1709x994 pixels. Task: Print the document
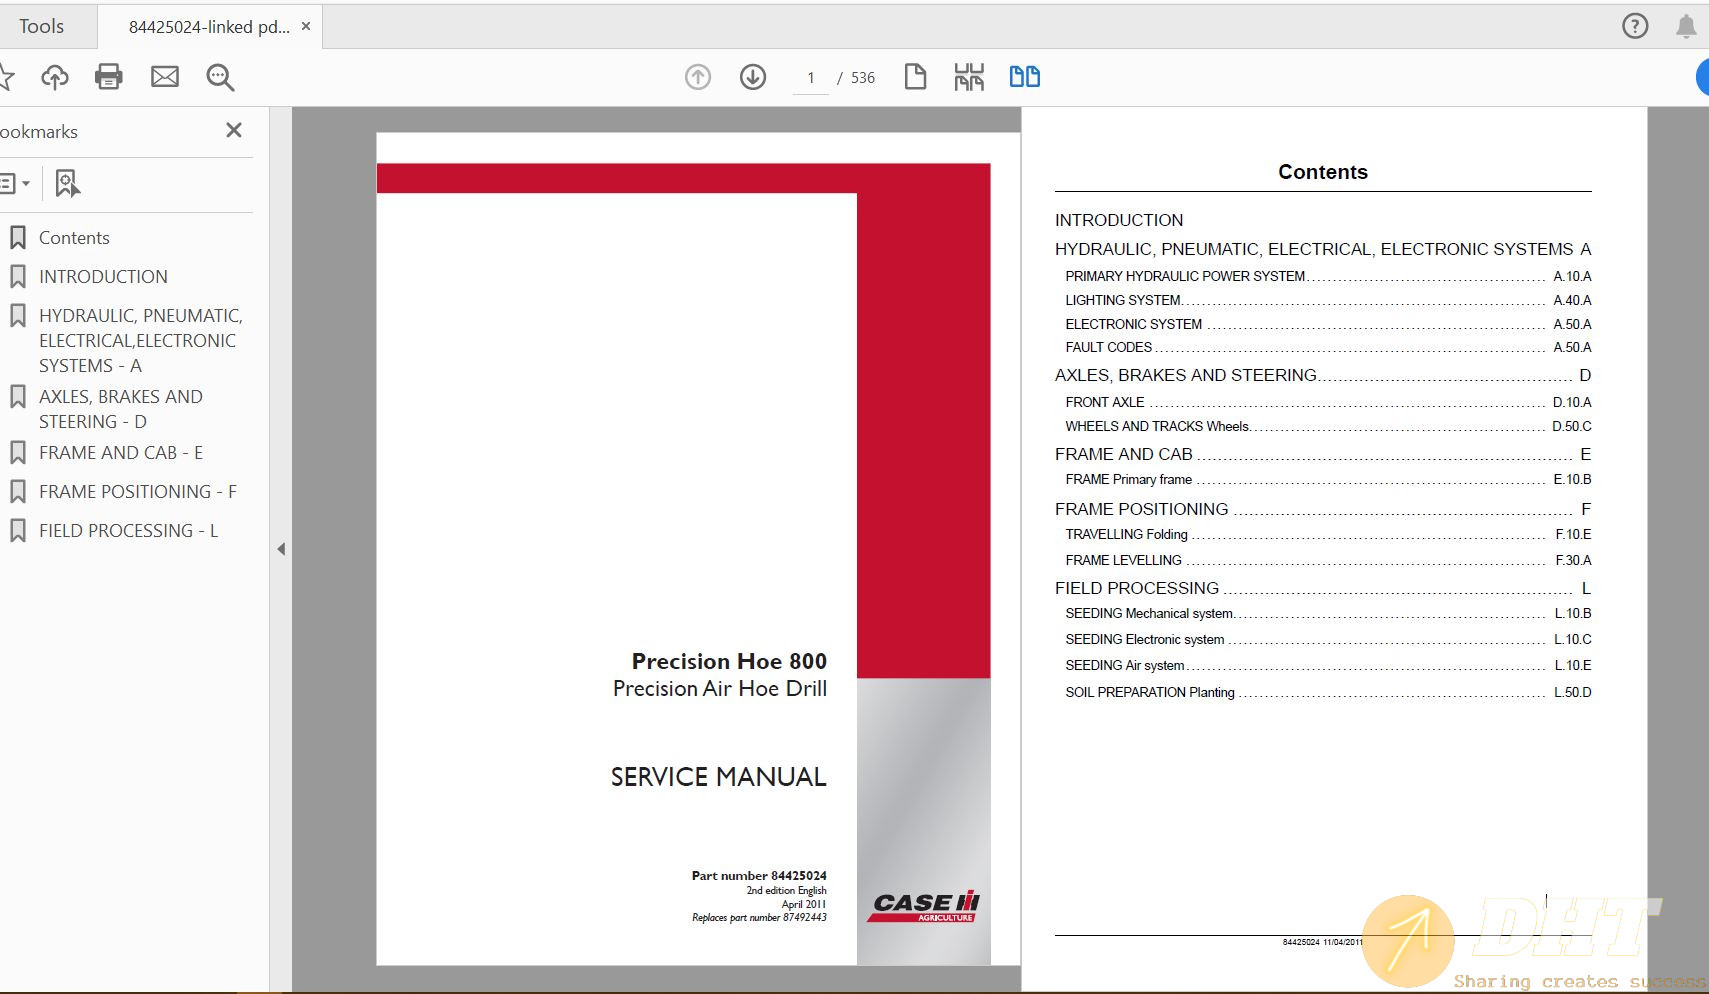(109, 77)
